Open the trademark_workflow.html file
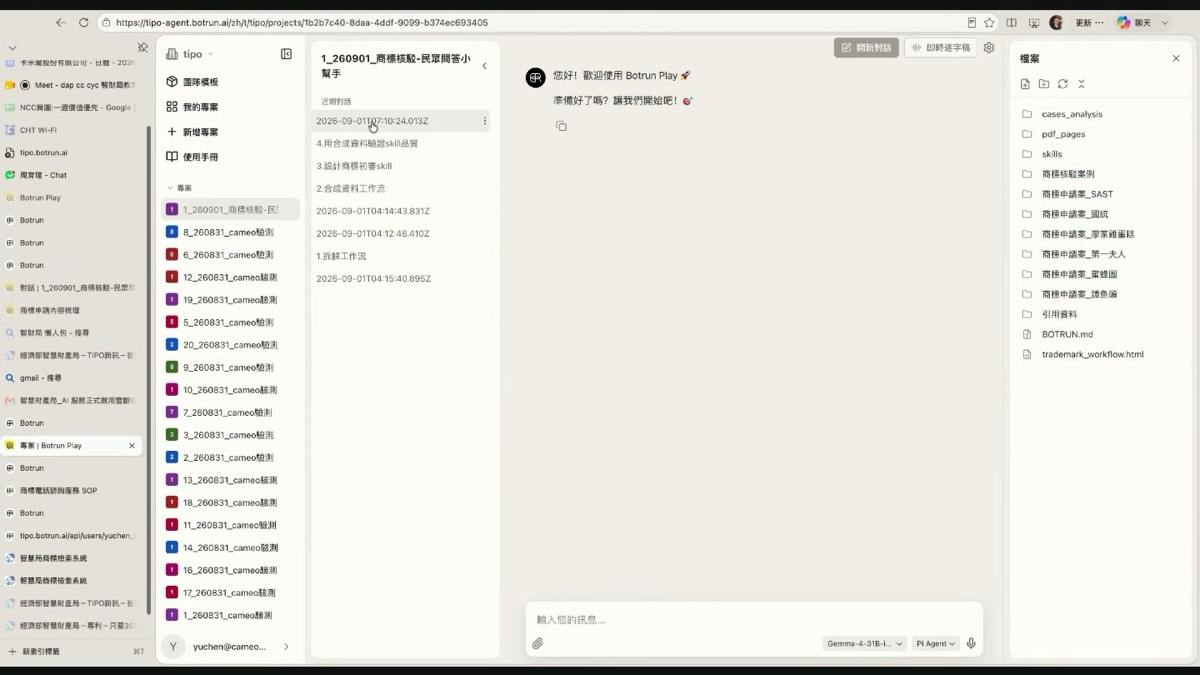1200x675 pixels. click(1091, 354)
